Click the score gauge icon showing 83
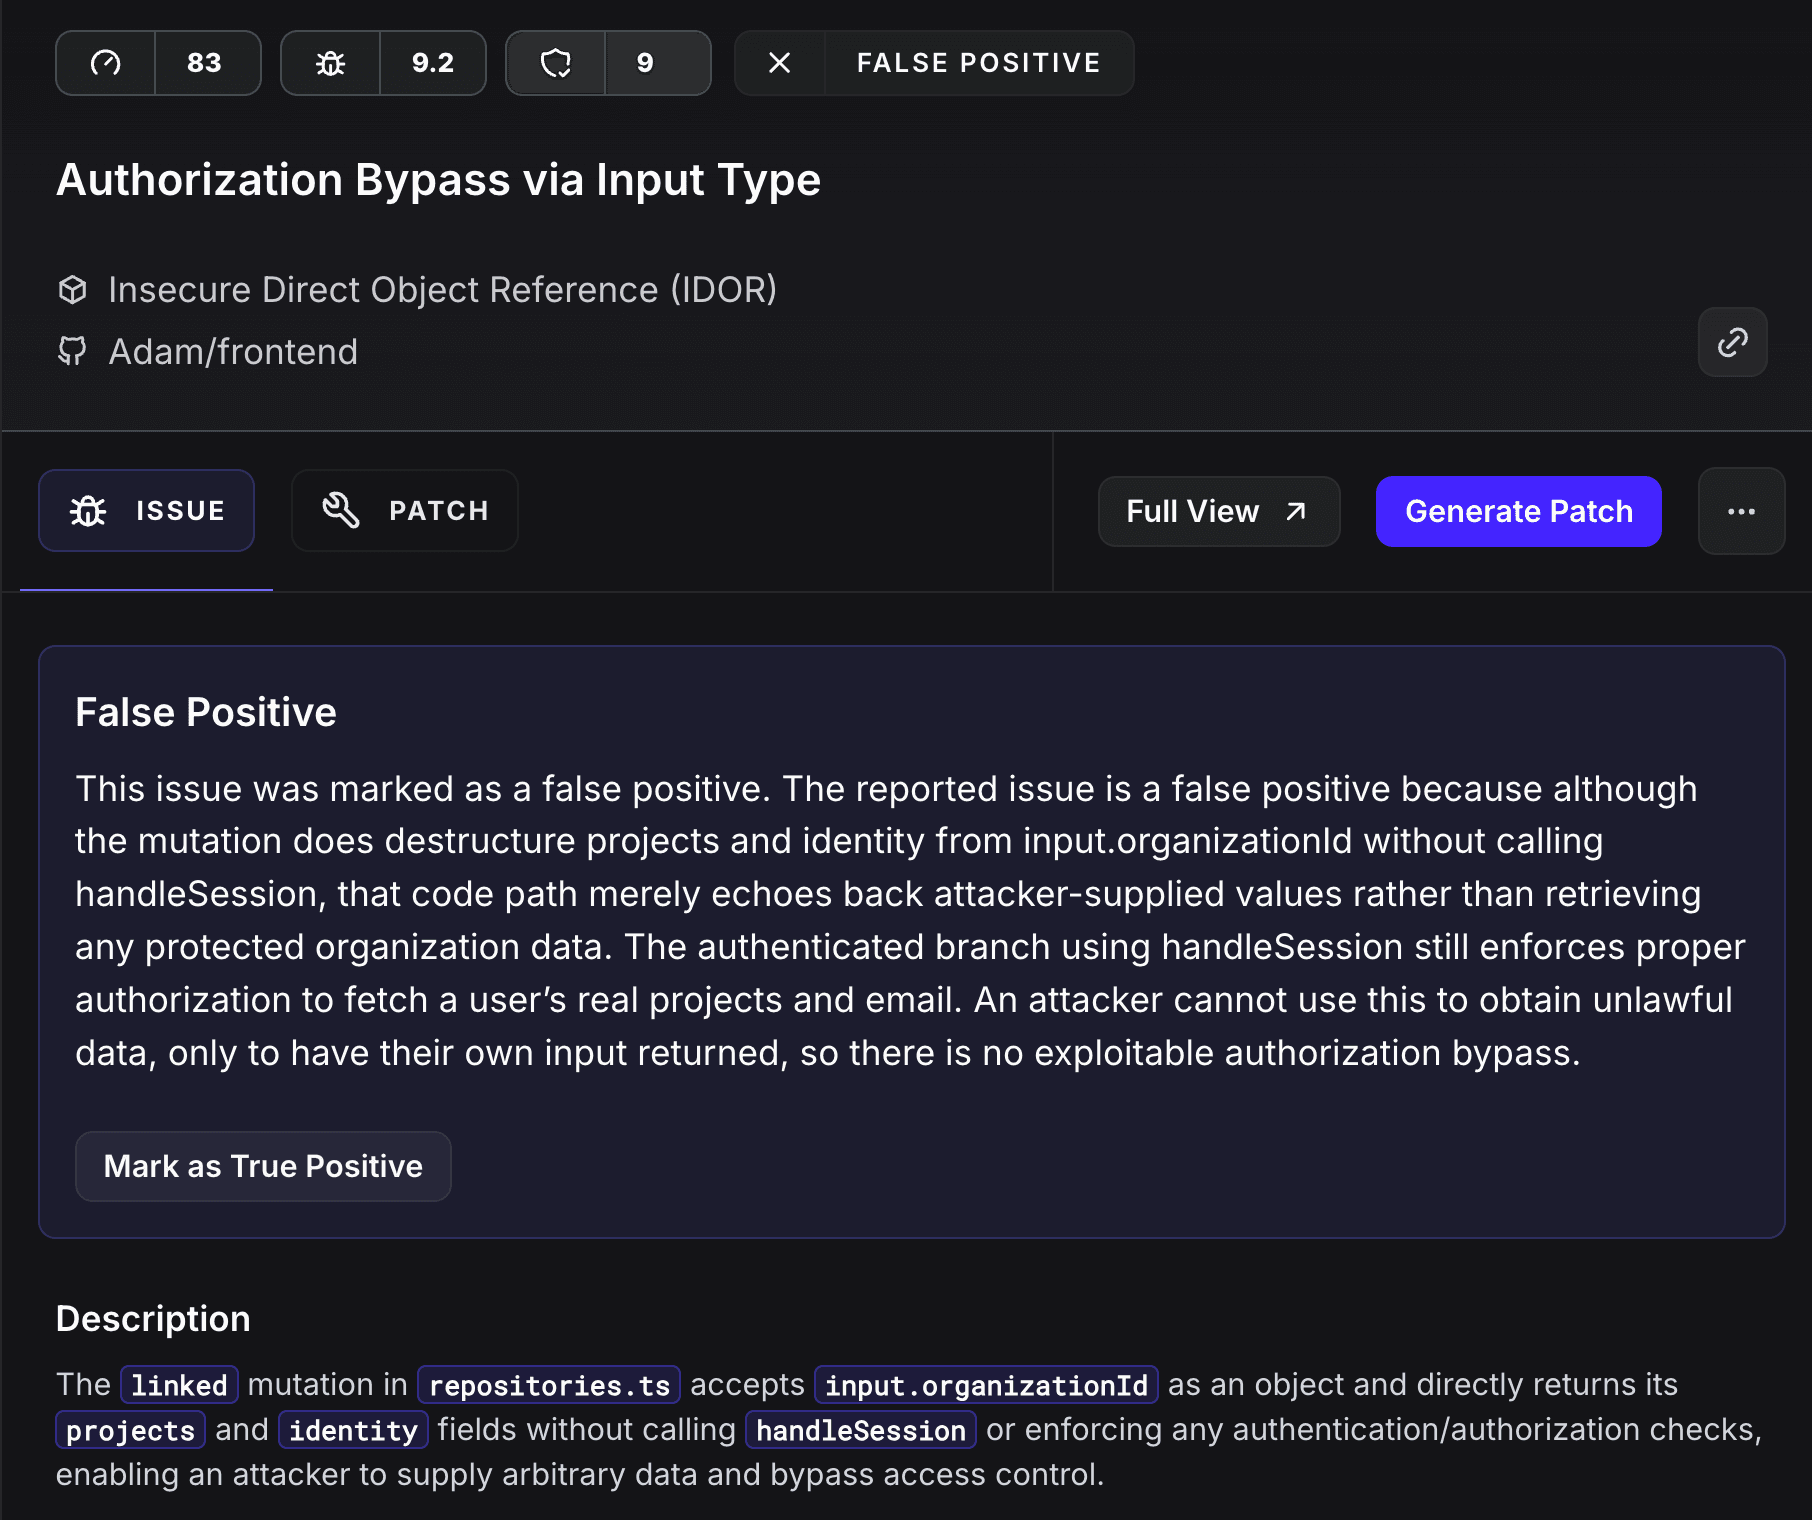1812x1520 pixels. [x=104, y=62]
